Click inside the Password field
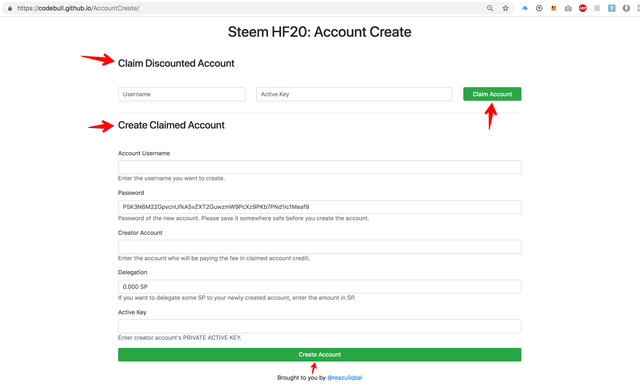 click(320, 207)
